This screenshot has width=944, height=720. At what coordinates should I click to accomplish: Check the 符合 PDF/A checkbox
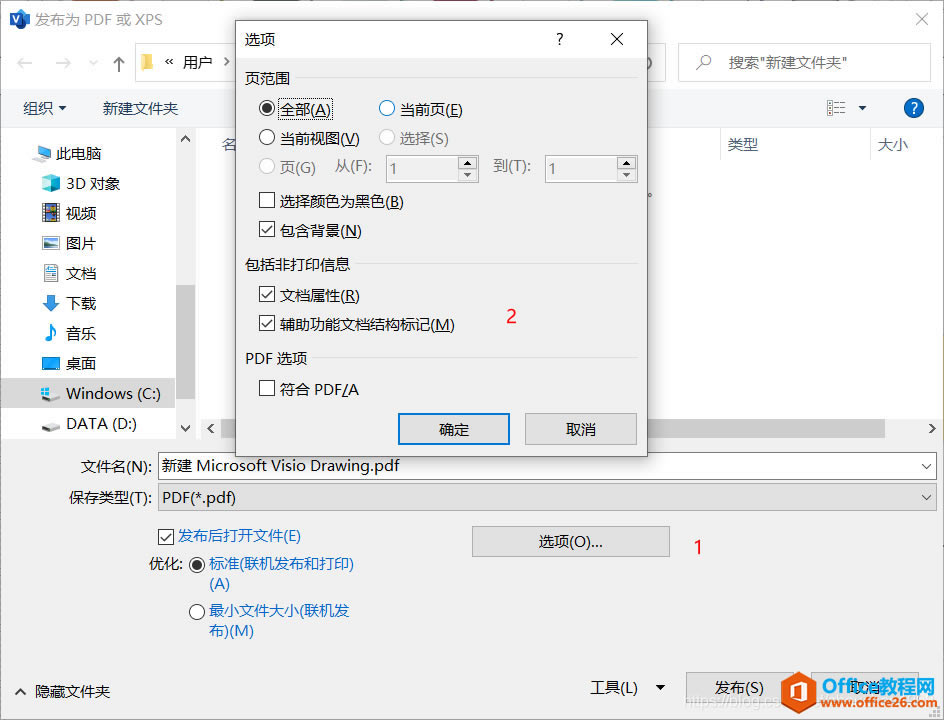[267, 388]
